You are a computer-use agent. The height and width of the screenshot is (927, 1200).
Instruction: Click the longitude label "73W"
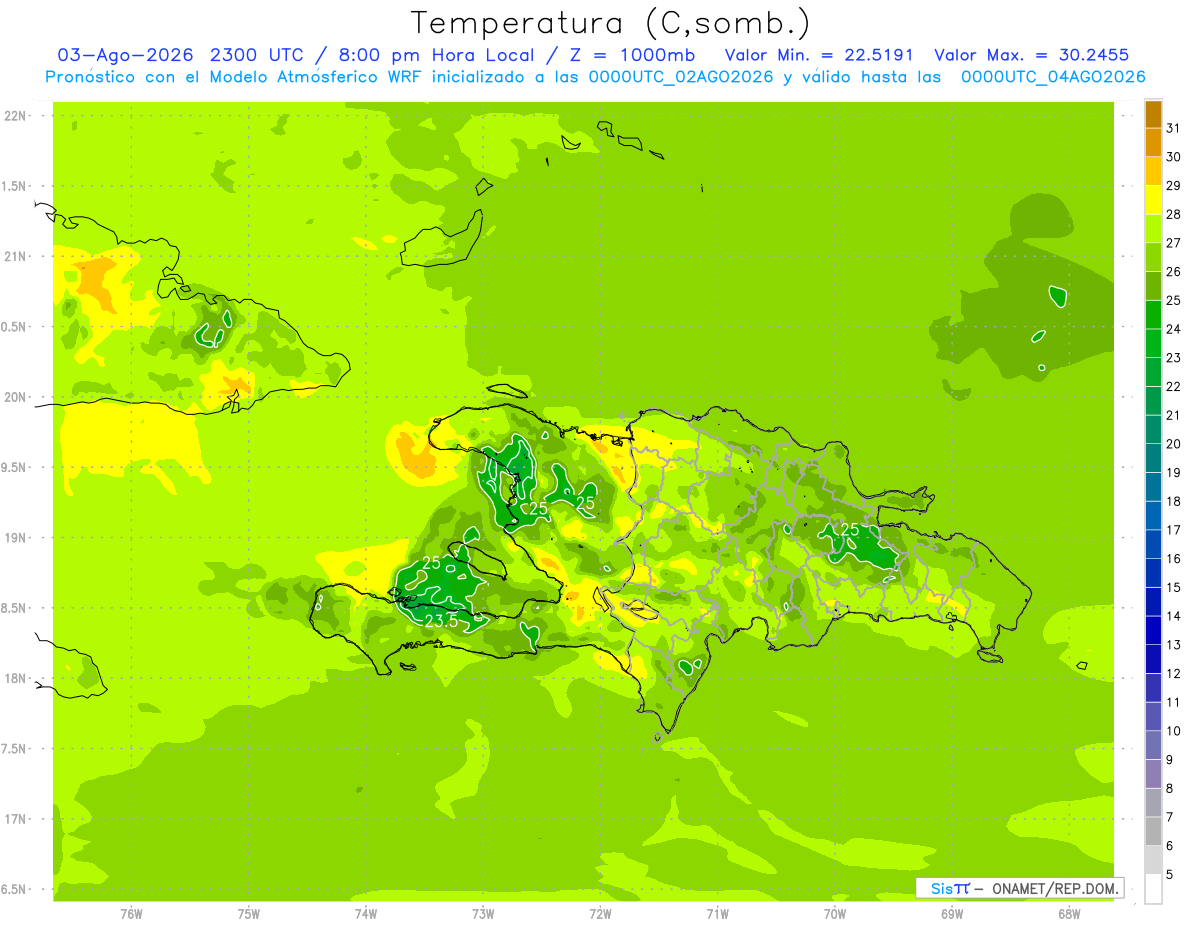483,913
